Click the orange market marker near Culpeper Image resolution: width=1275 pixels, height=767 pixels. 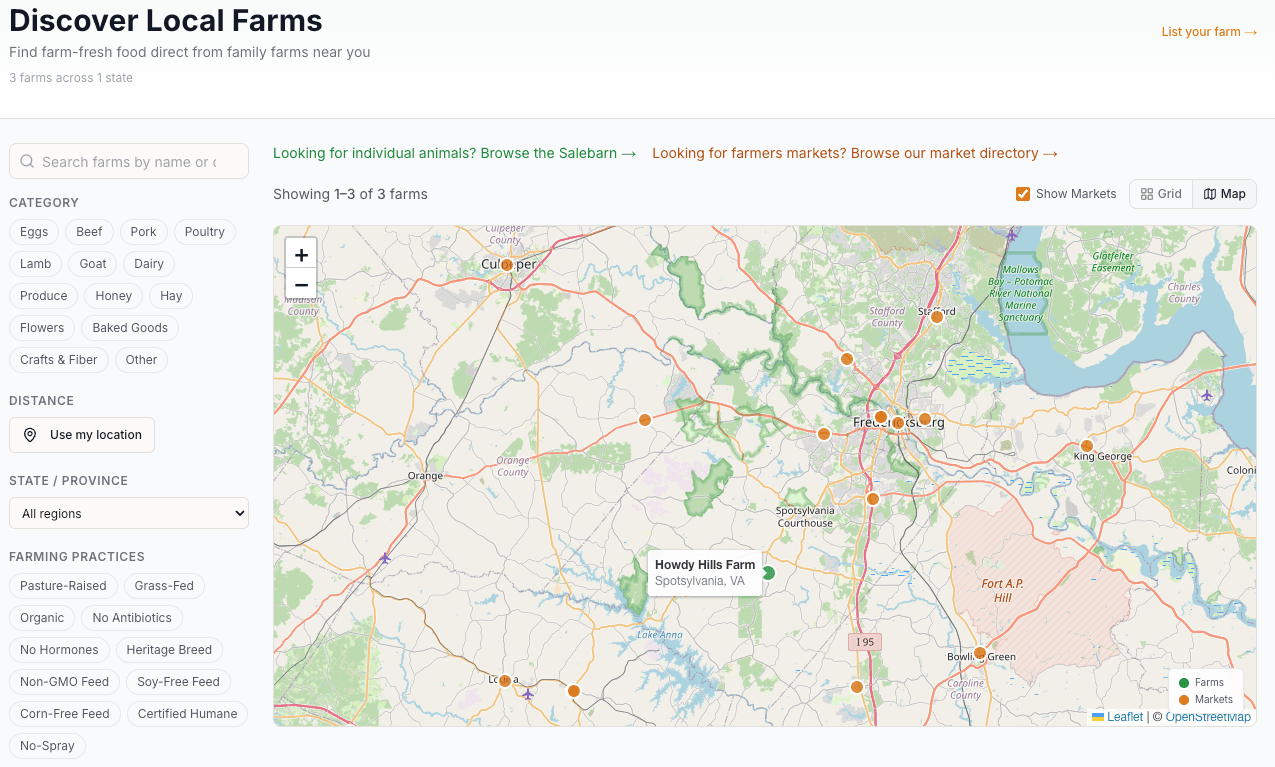(508, 264)
